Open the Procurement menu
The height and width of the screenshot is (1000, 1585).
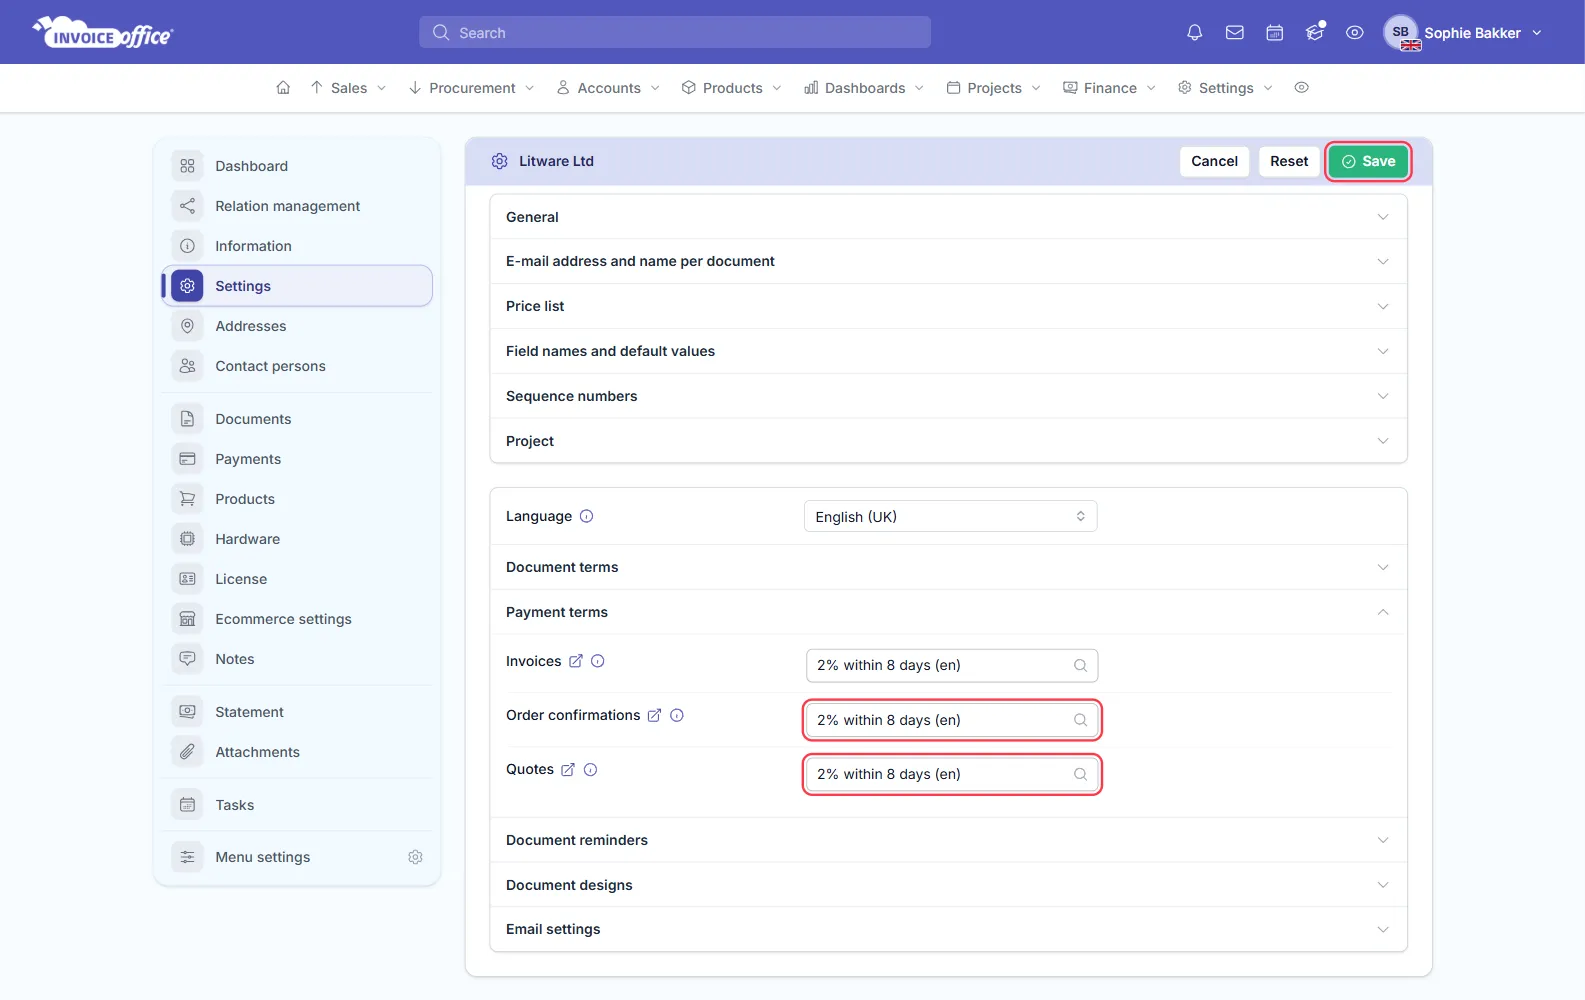click(472, 88)
